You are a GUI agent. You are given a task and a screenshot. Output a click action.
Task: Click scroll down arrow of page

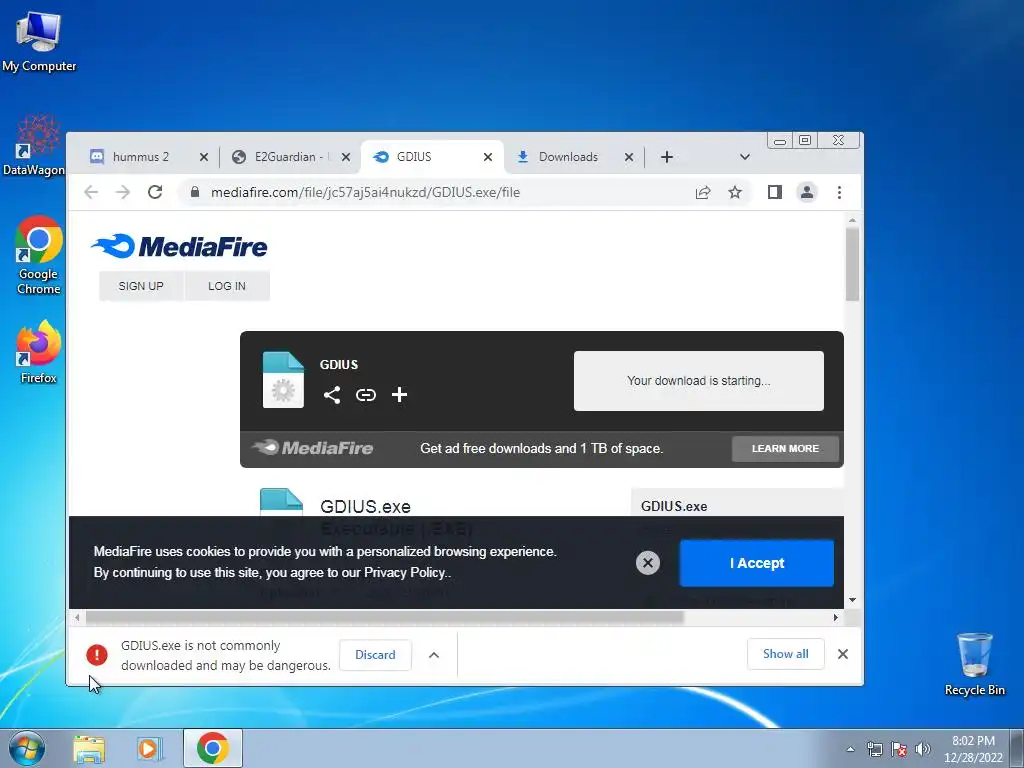[x=852, y=600]
